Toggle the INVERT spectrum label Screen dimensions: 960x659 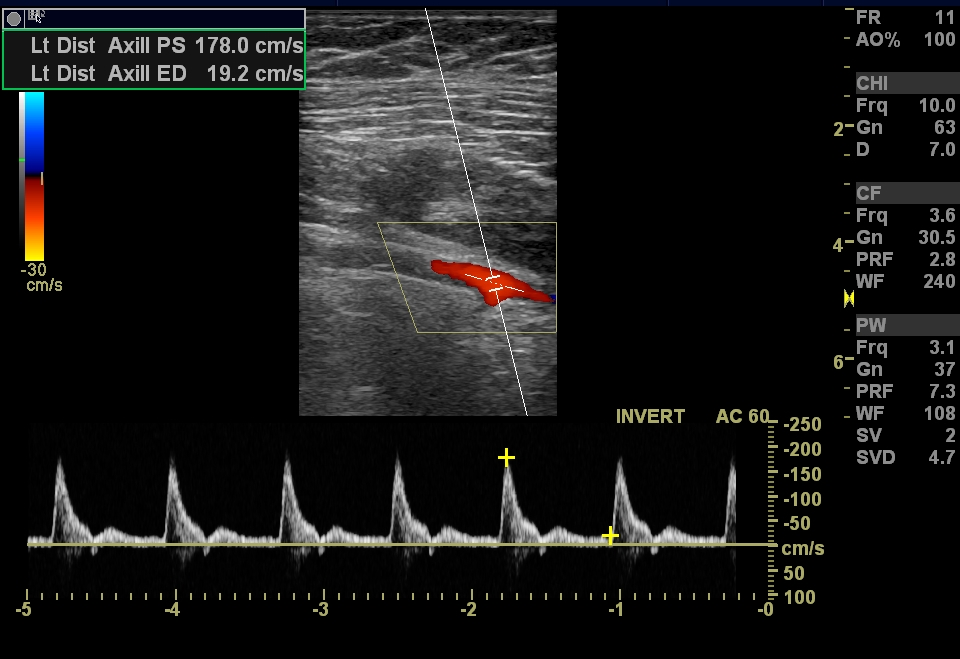click(650, 417)
